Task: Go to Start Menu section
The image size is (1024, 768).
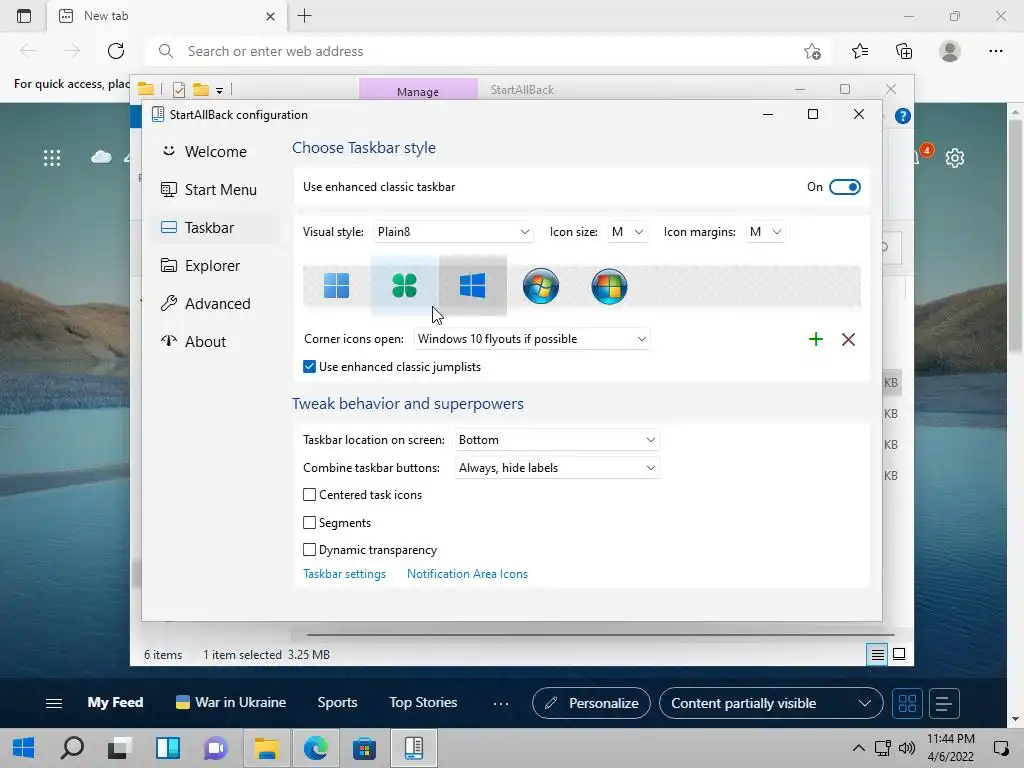Action: [216, 190]
